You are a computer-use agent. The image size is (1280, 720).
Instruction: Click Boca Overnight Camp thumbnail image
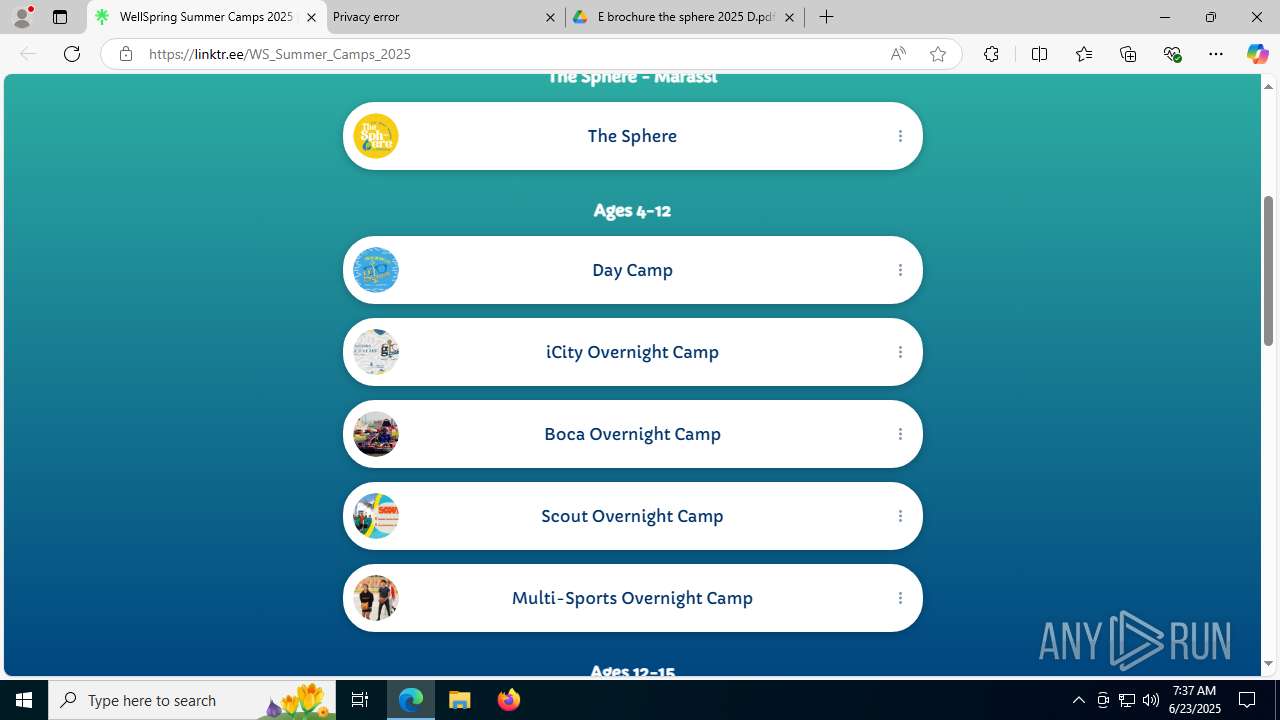click(376, 434)
